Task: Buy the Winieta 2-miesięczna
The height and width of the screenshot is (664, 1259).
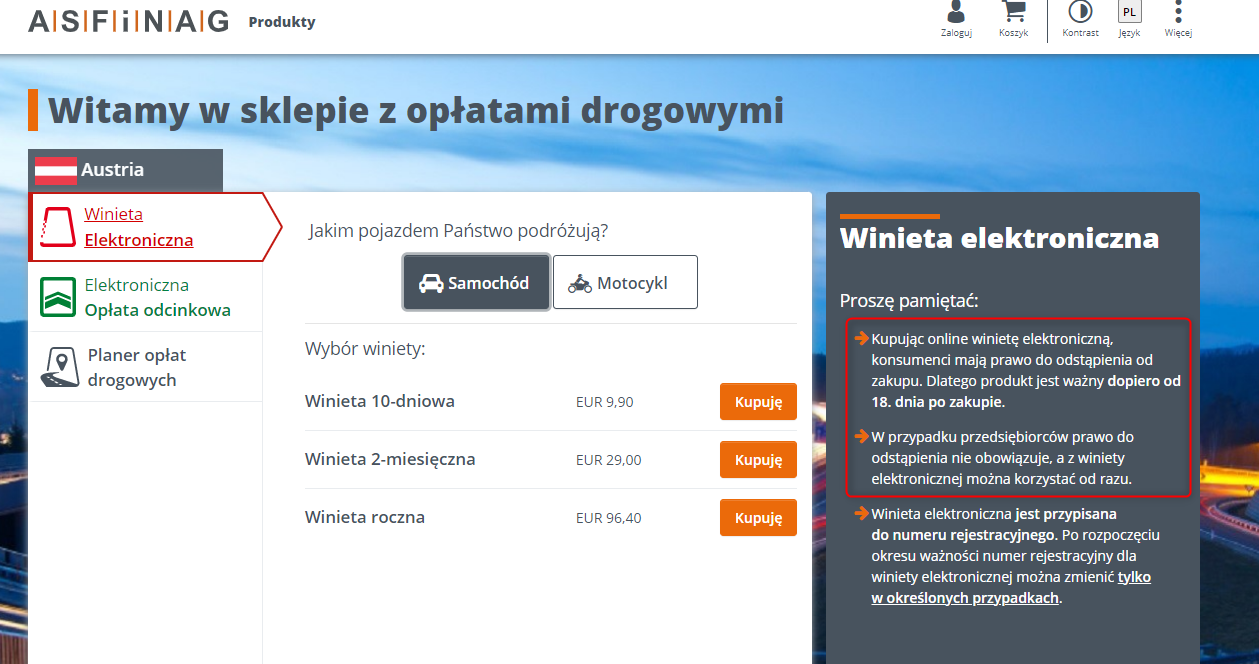Action: pos(758,460)
